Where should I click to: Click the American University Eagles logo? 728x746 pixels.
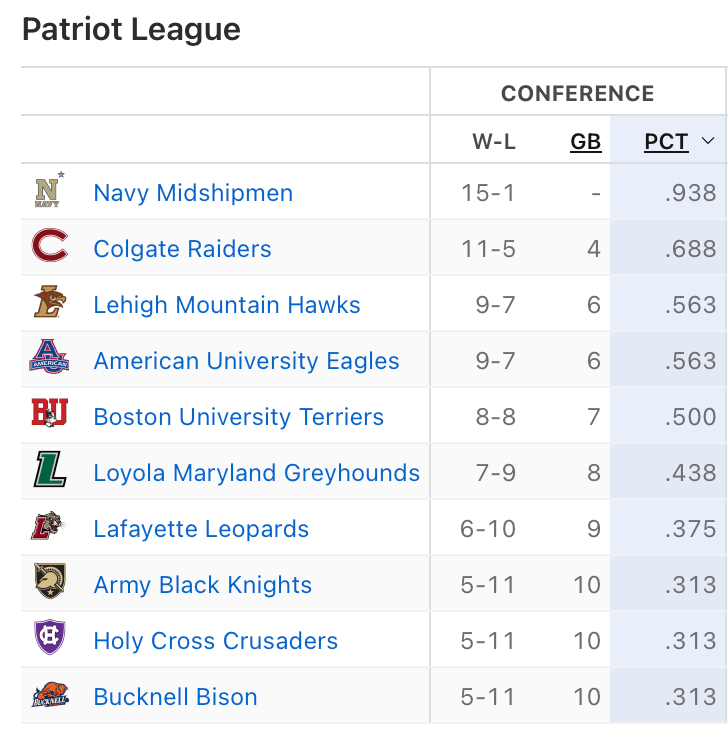49,359
